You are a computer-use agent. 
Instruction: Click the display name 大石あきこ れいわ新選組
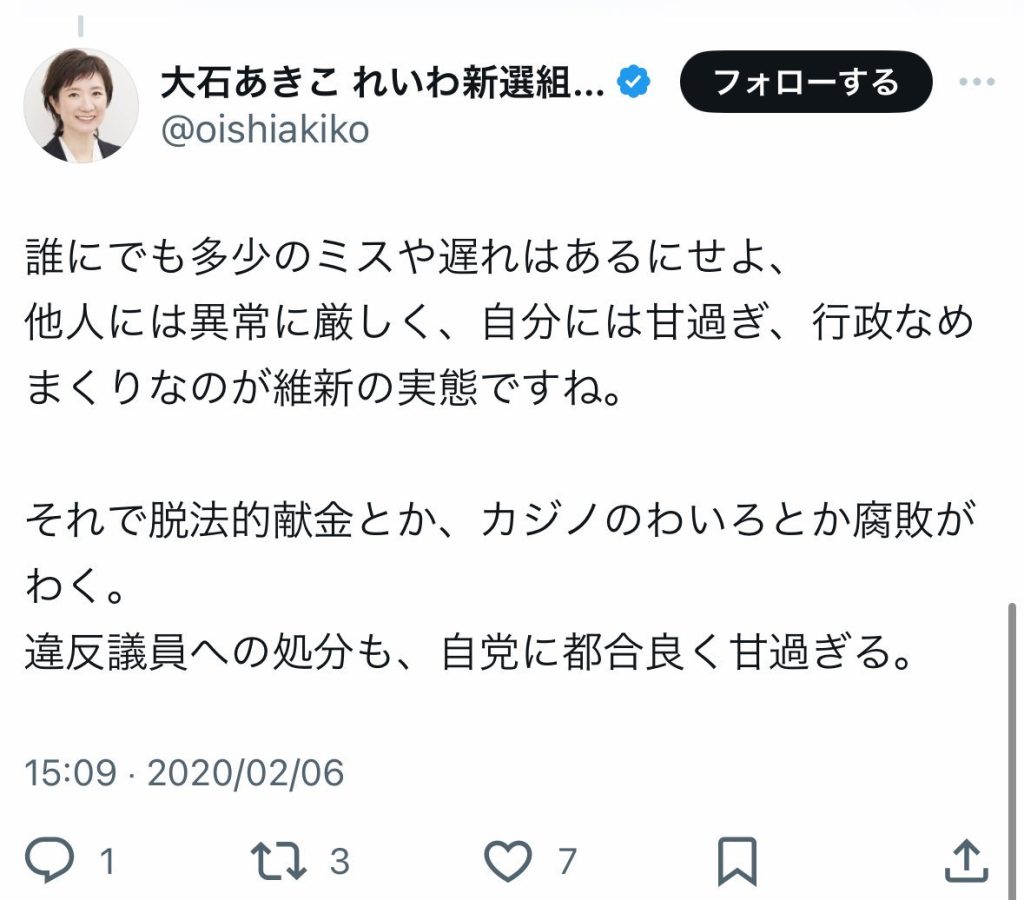pyautogui.click(x=383, y=83)
